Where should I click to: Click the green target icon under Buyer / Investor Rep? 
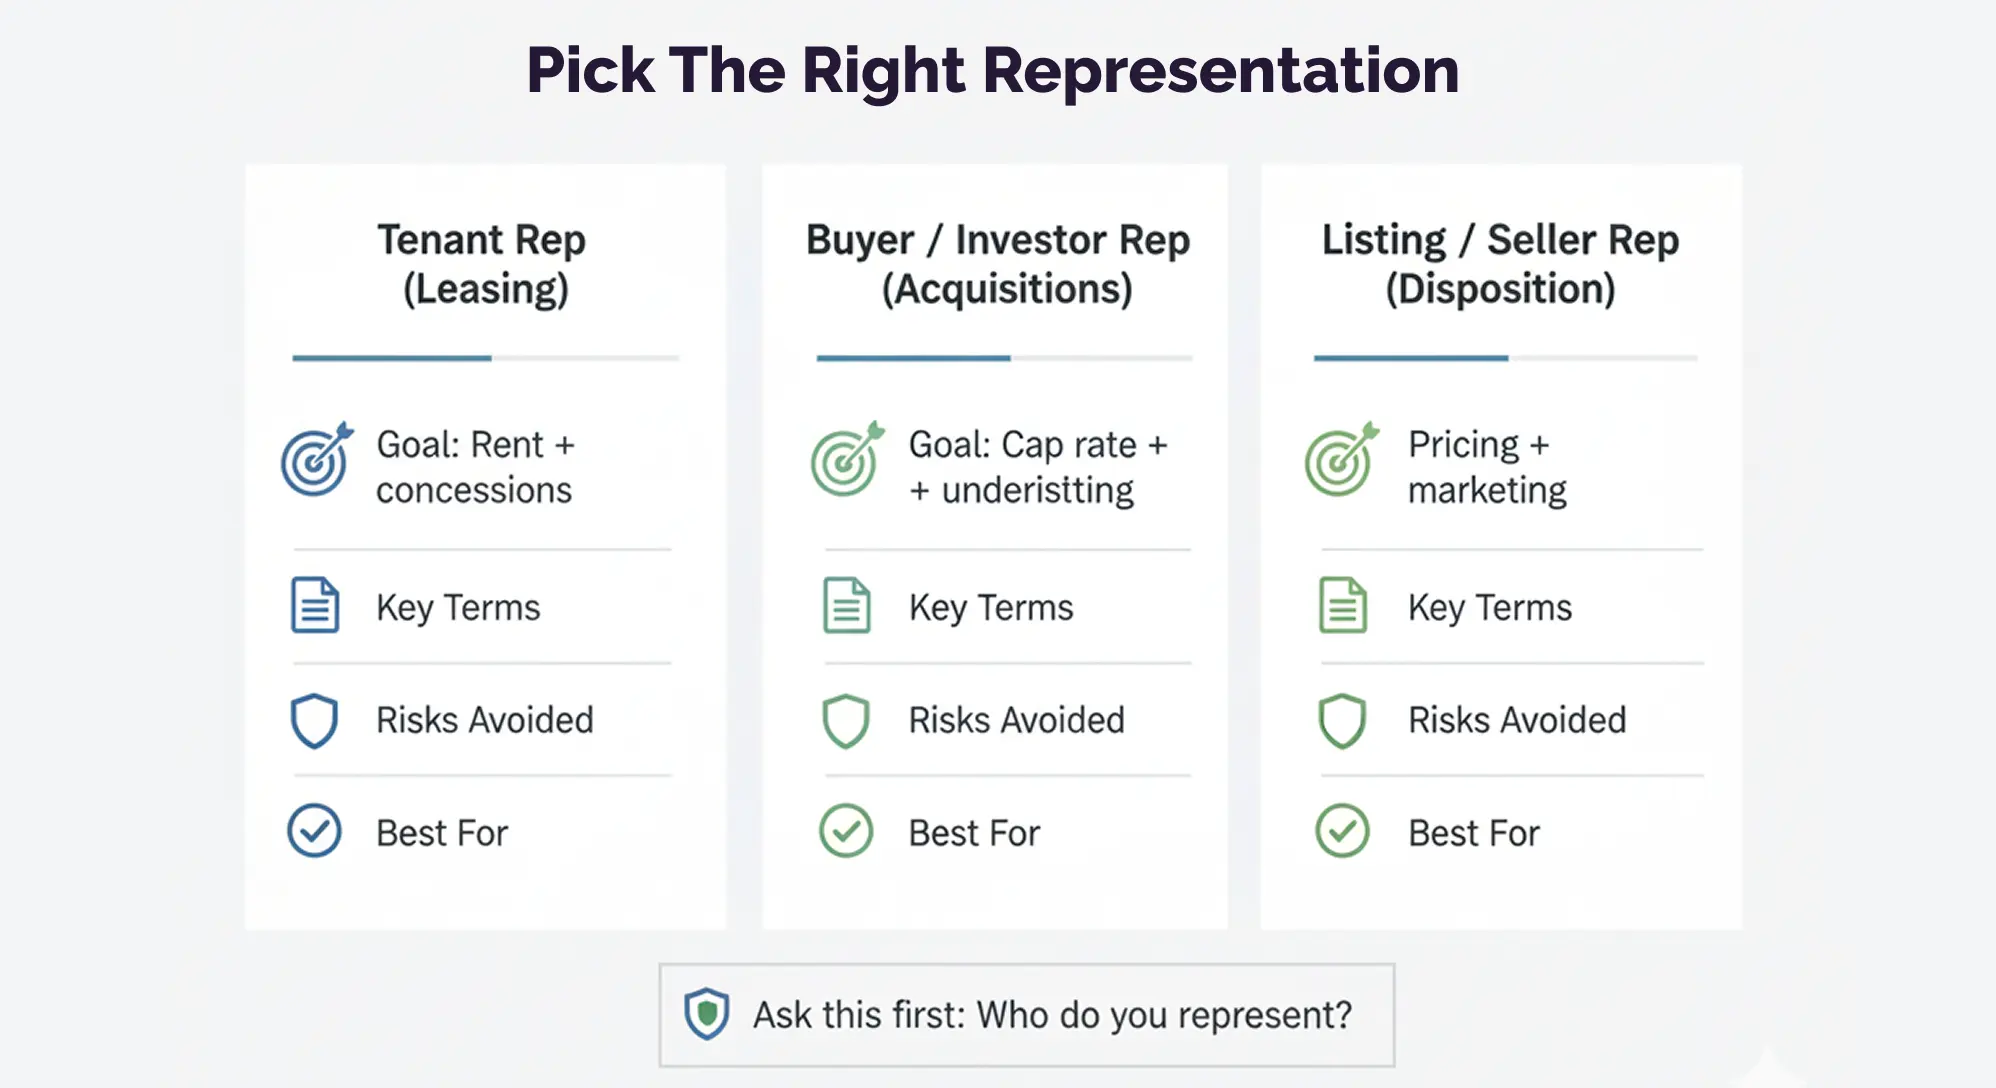(x=846, y=460)
